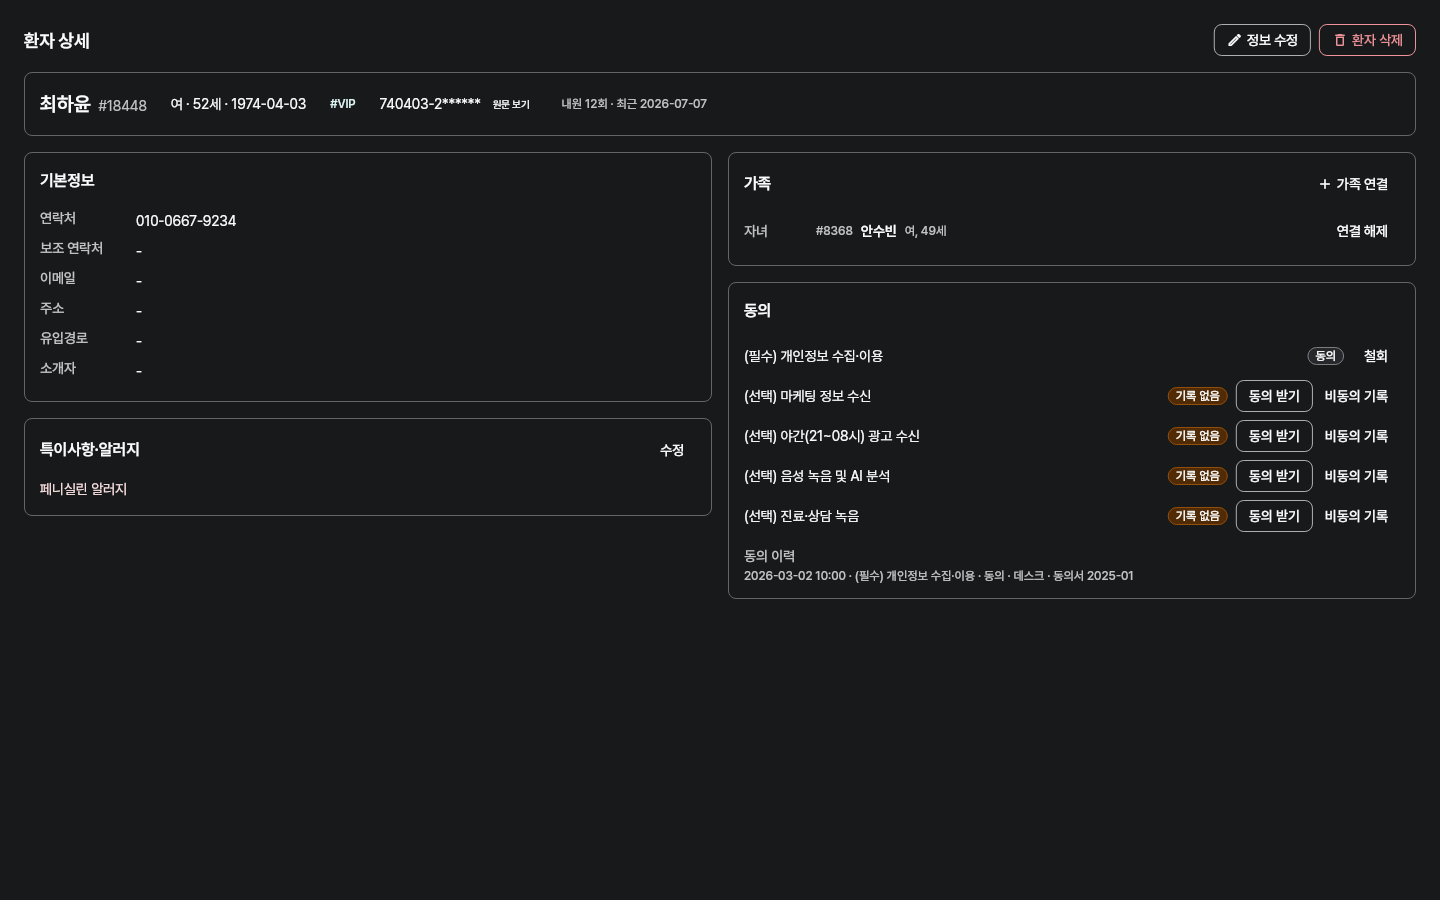The width and height of the screenshot is (1440, 900).
Task: Click the phone number 010-0667-9234
Action: coord(186,221)
